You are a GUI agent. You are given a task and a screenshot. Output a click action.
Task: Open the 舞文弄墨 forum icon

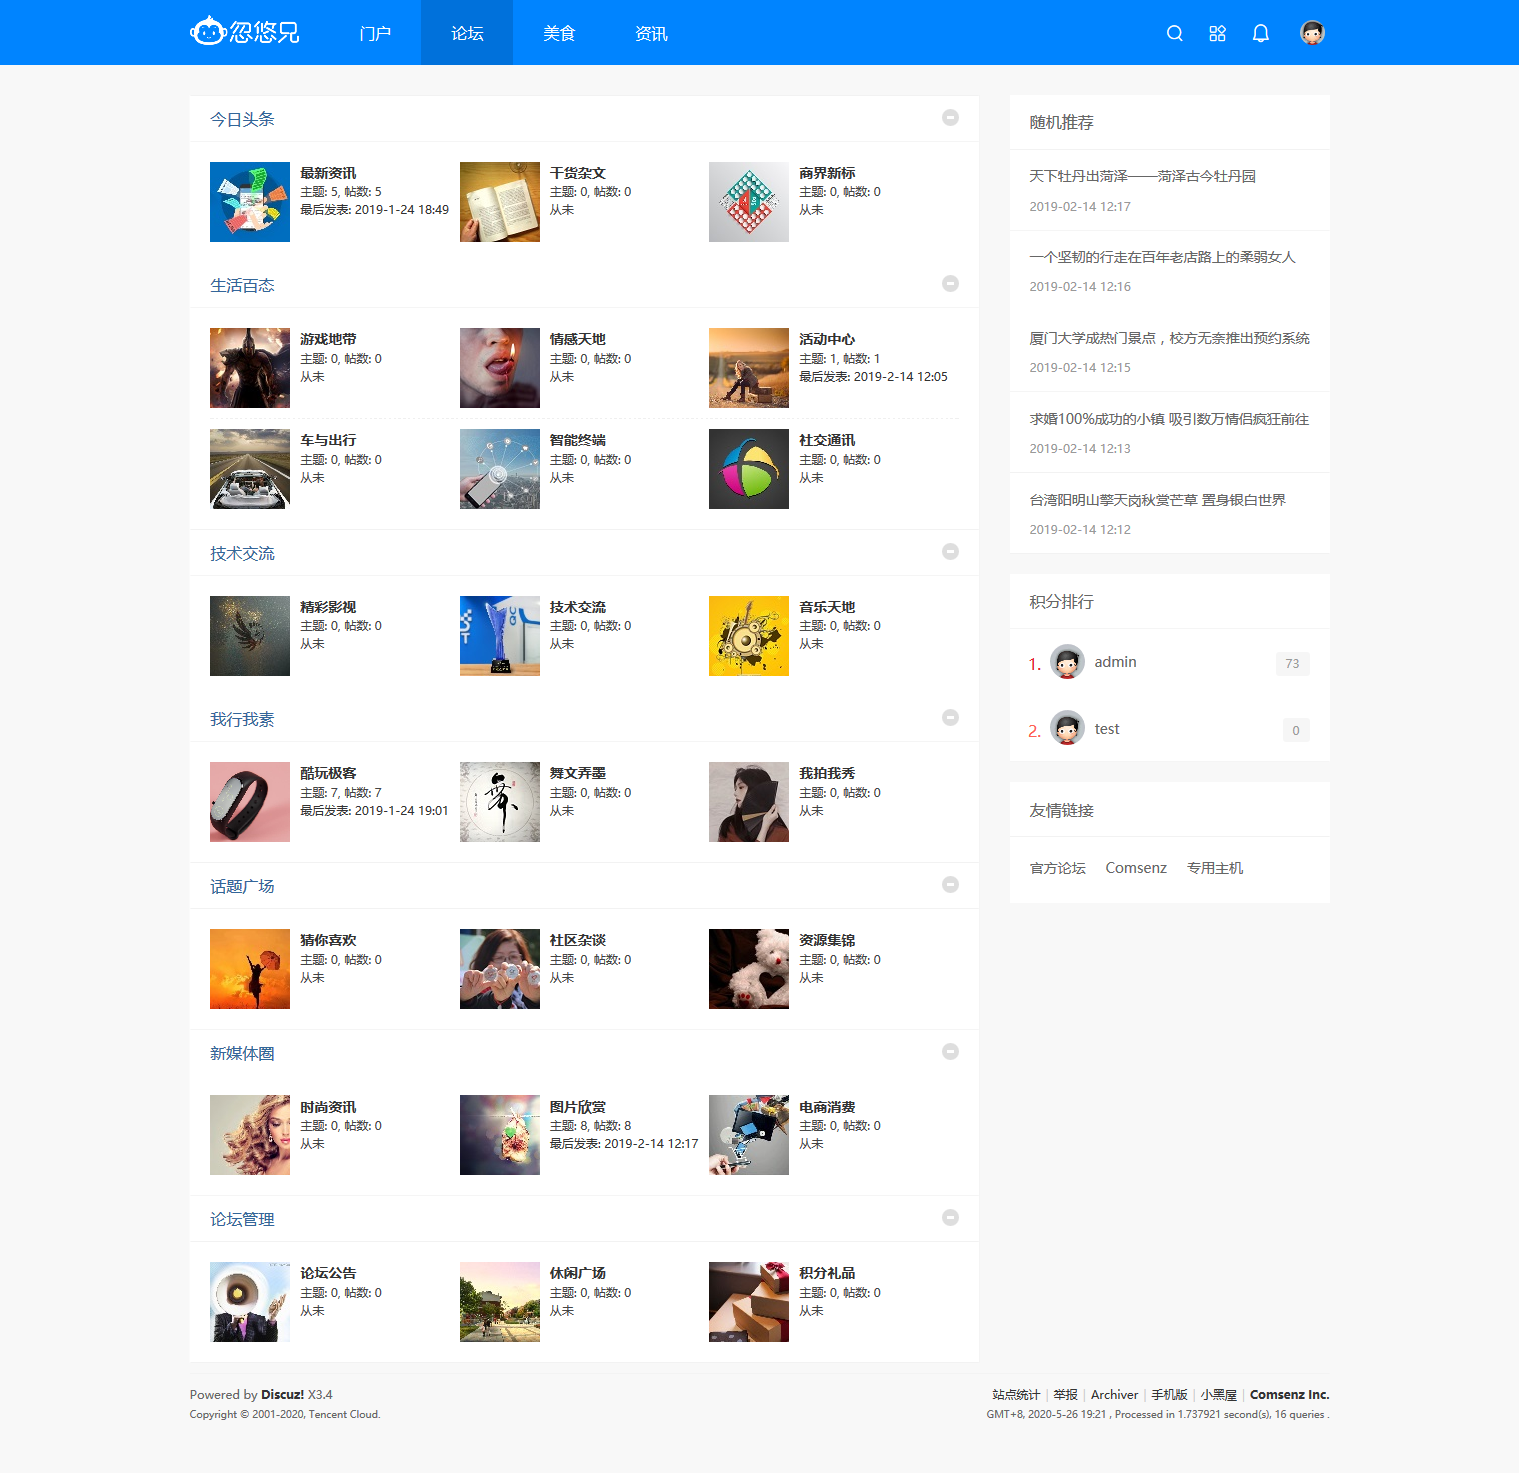pyautogui.click(x=500, y=802)
